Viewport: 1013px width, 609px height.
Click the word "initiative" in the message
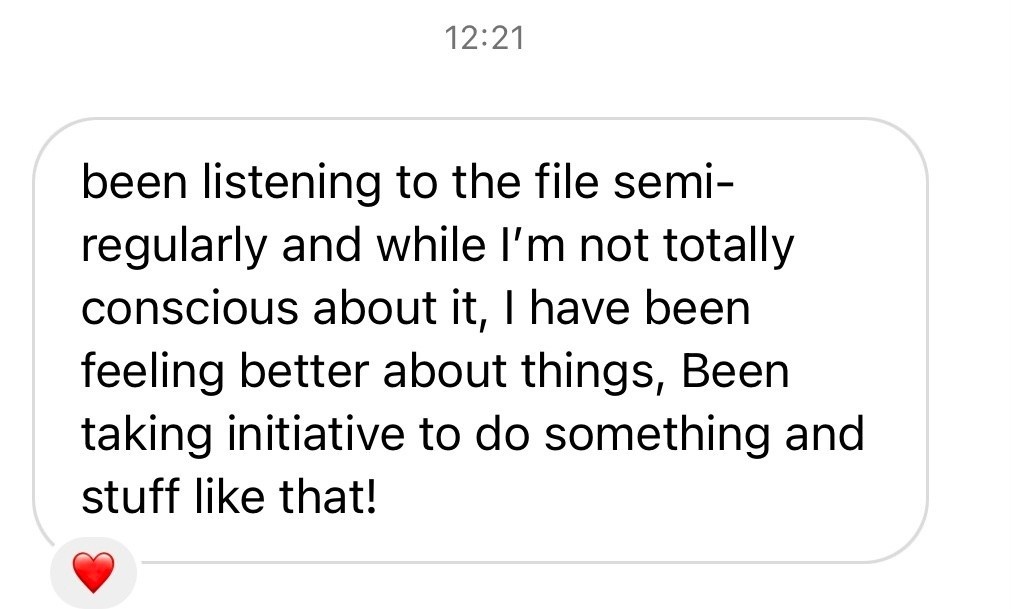click(310, 435)
